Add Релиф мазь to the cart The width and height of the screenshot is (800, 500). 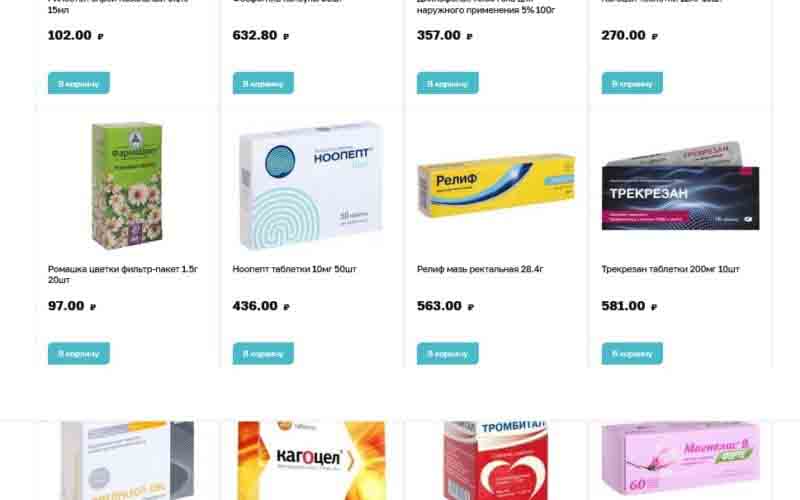click(447, 353)
